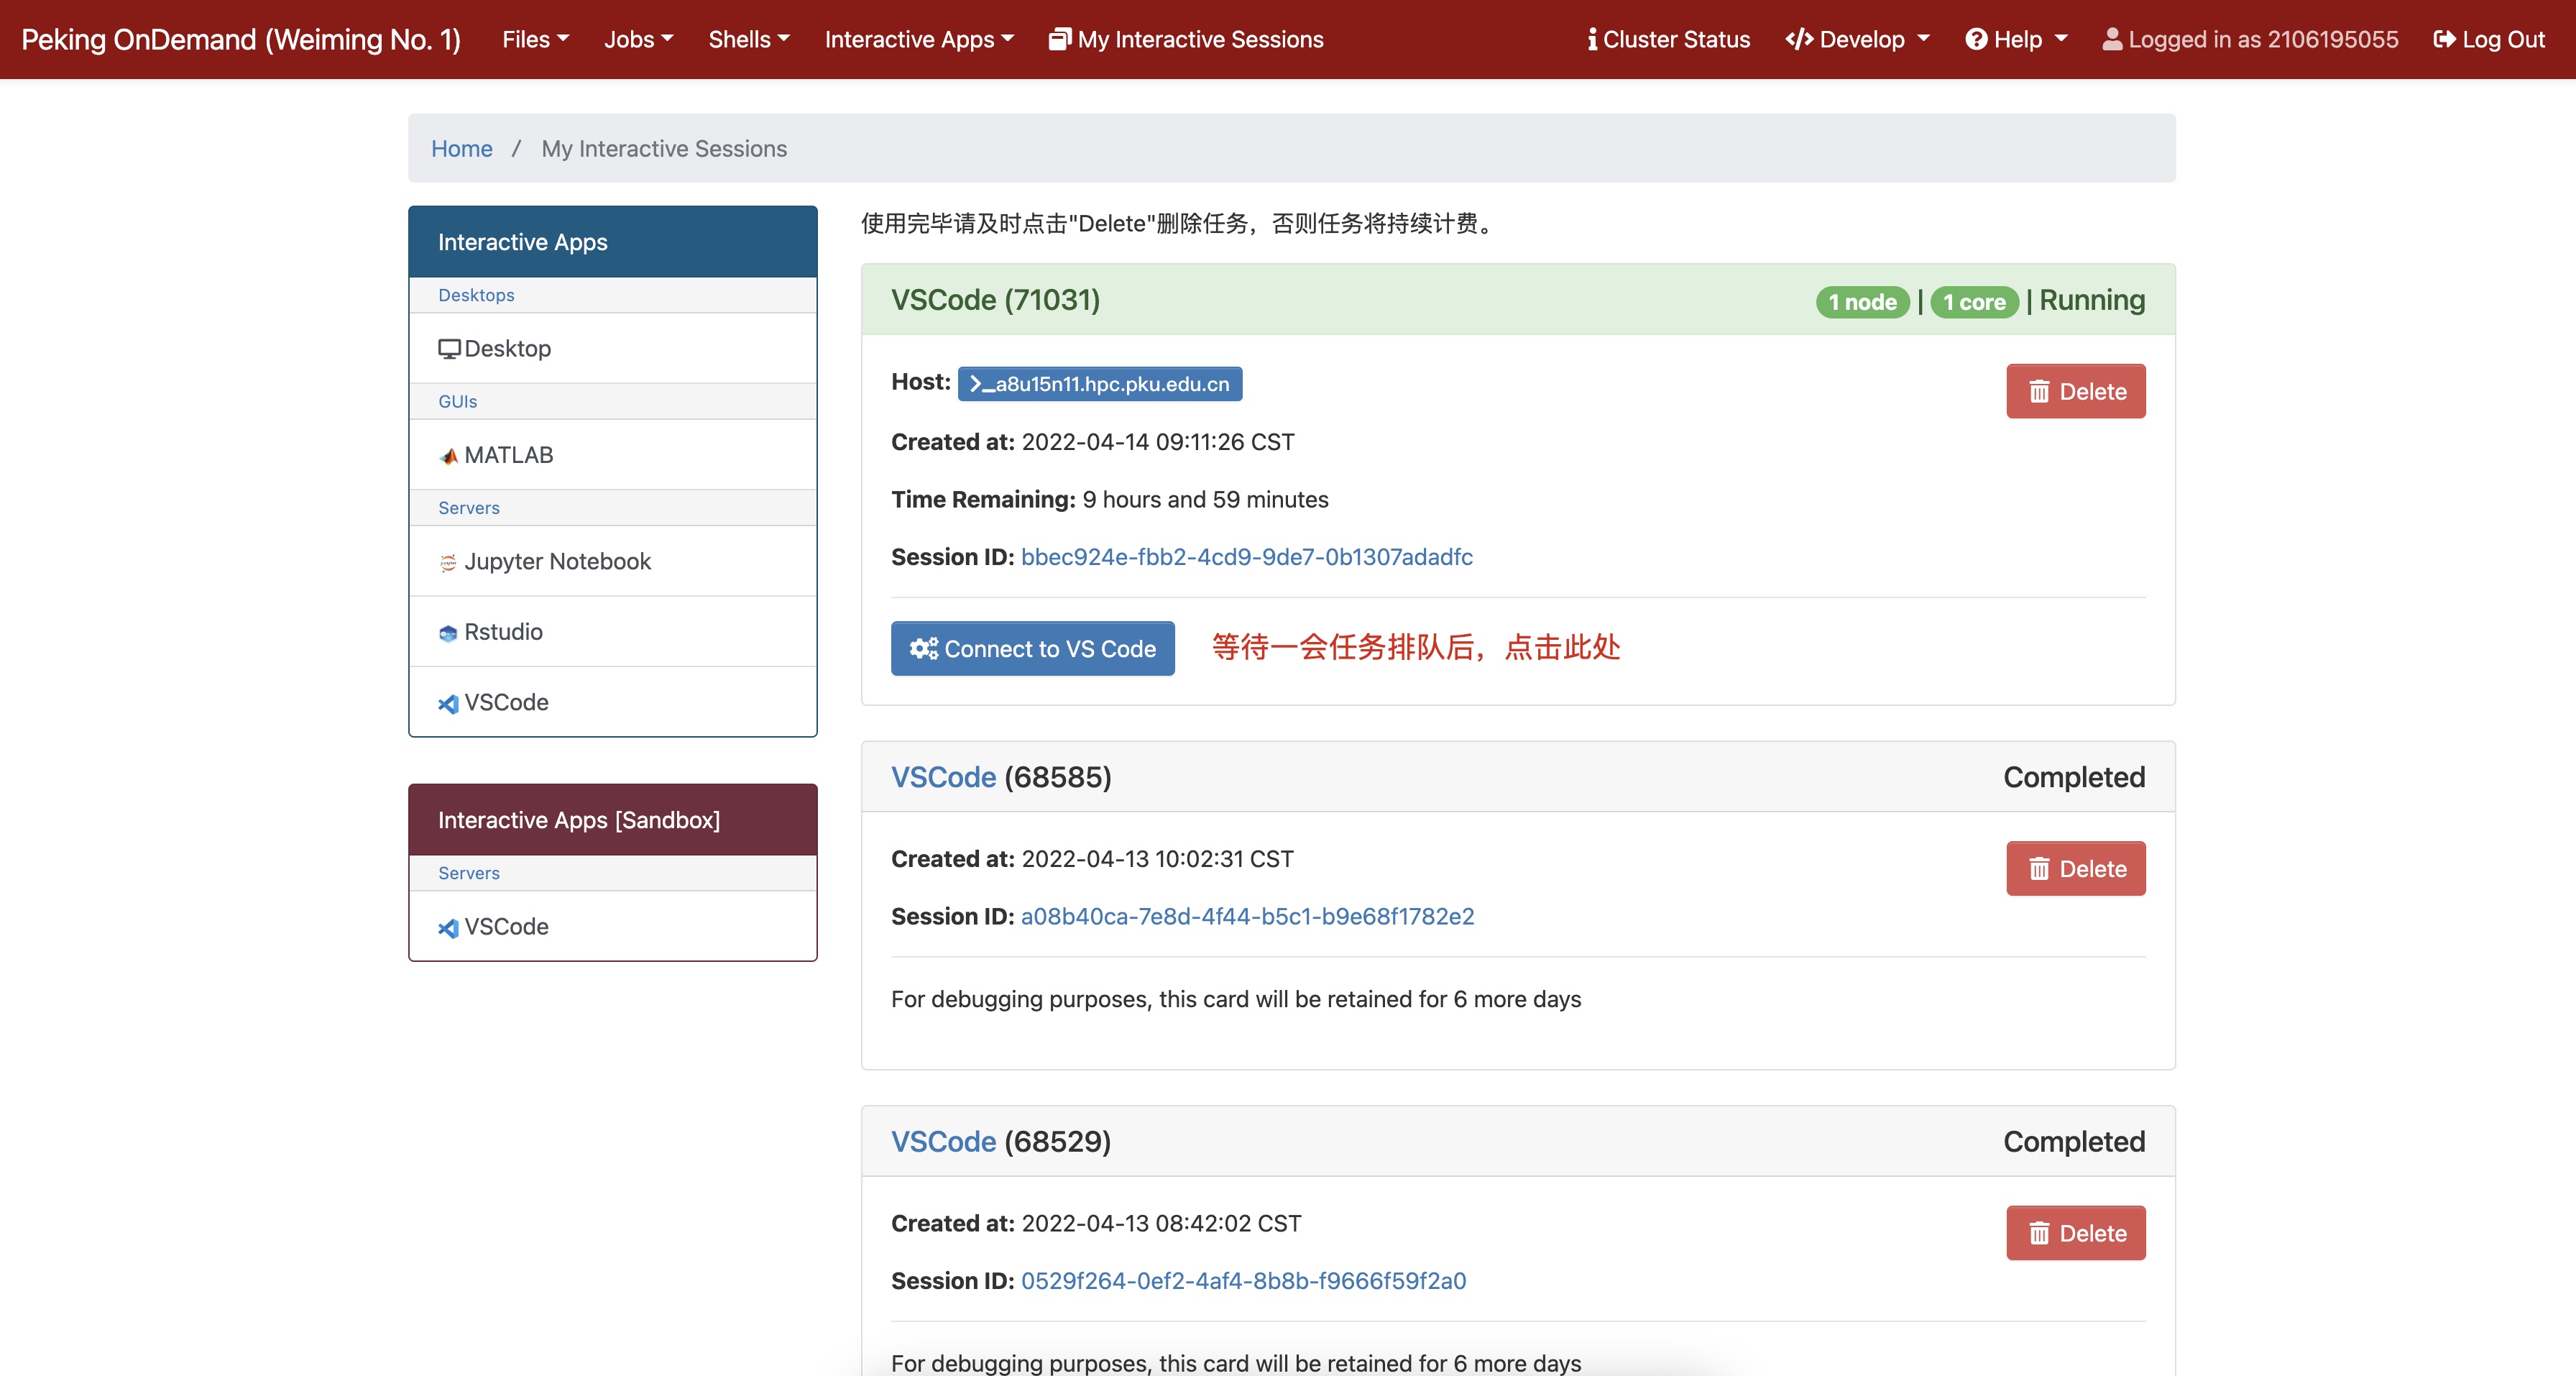Click the MATLAB logo icon
The image size is (2576, 1376).
pos(449,456)
